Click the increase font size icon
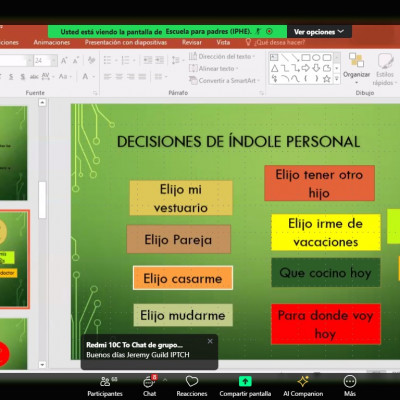 coord(64,60)
